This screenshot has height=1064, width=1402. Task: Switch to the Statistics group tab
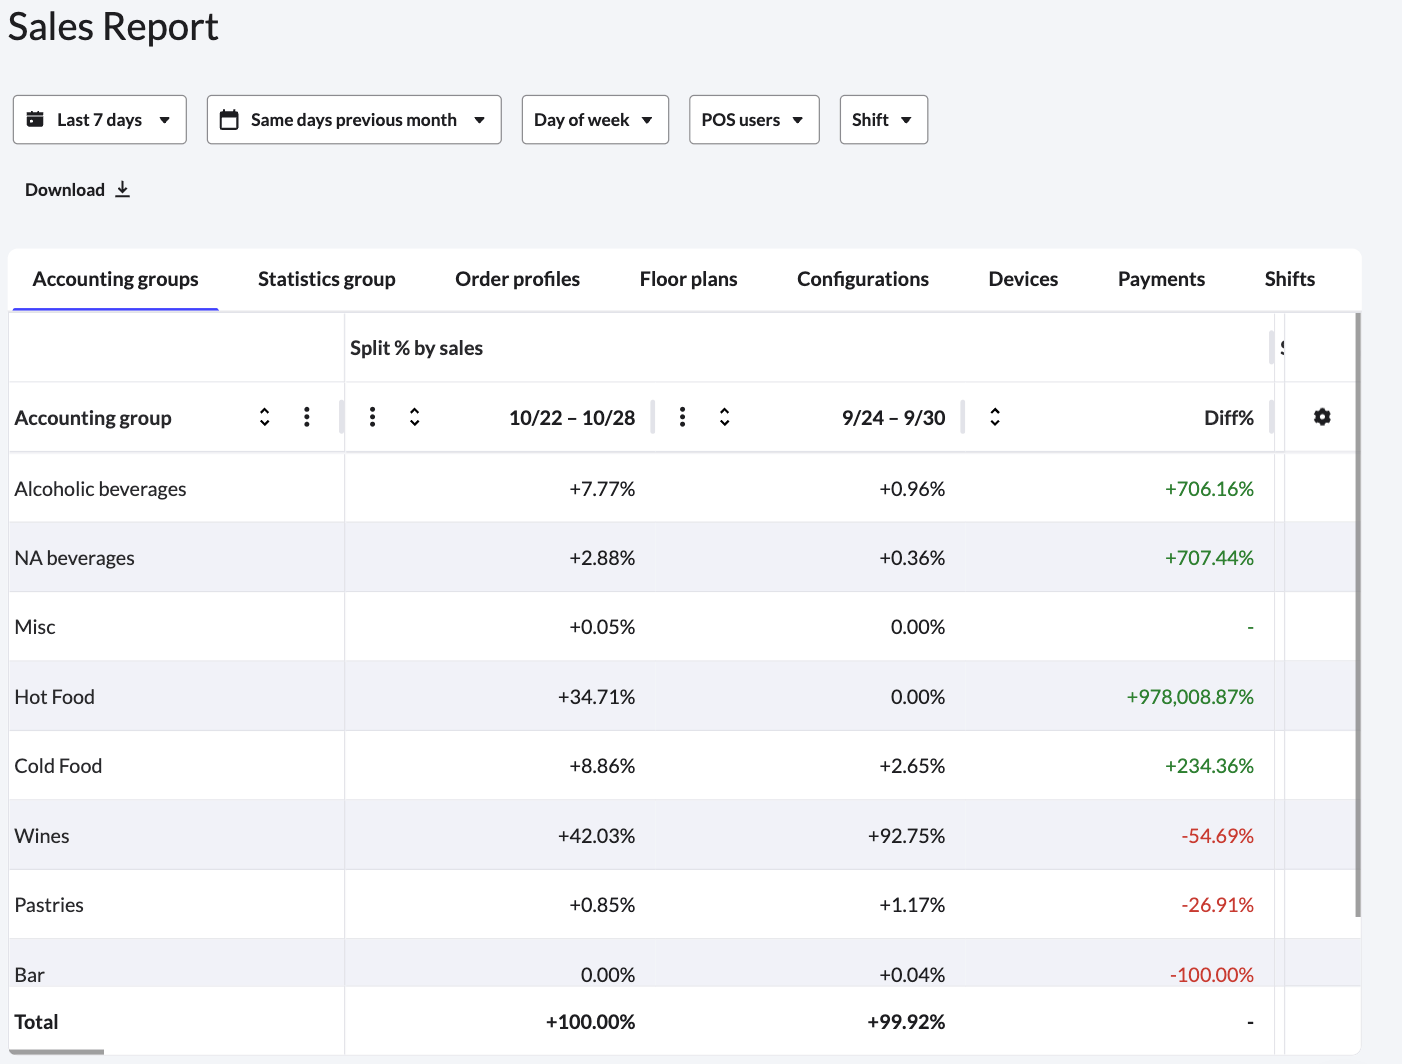pos(326,279)
